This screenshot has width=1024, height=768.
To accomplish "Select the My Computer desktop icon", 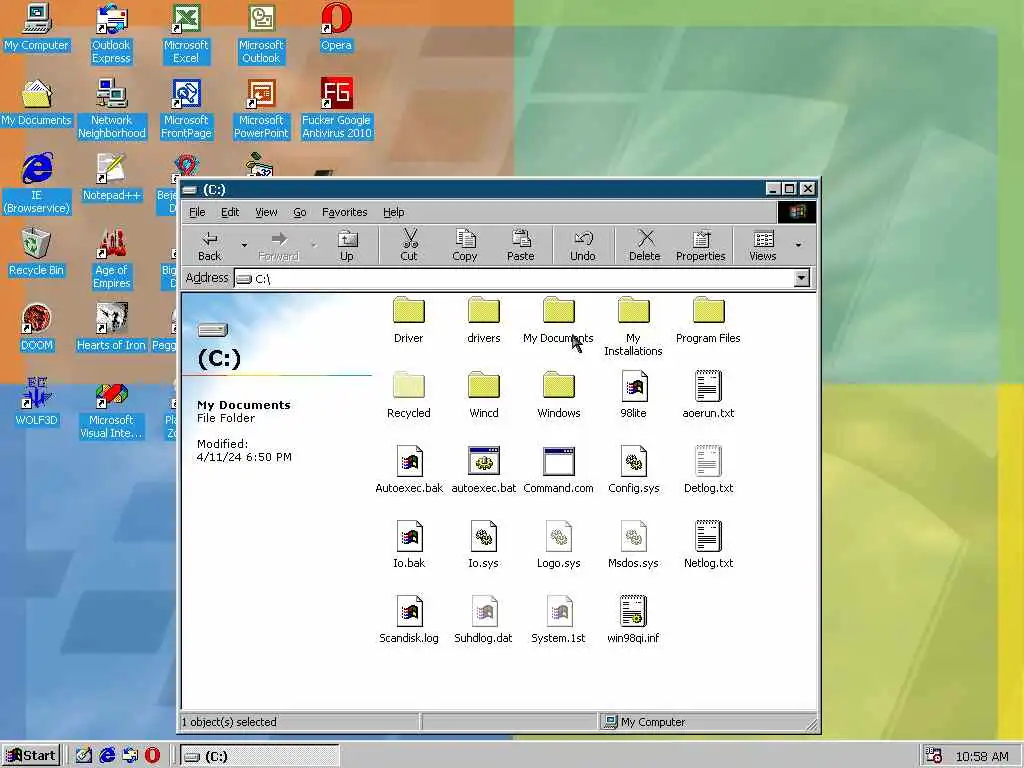I will [36, 27].
